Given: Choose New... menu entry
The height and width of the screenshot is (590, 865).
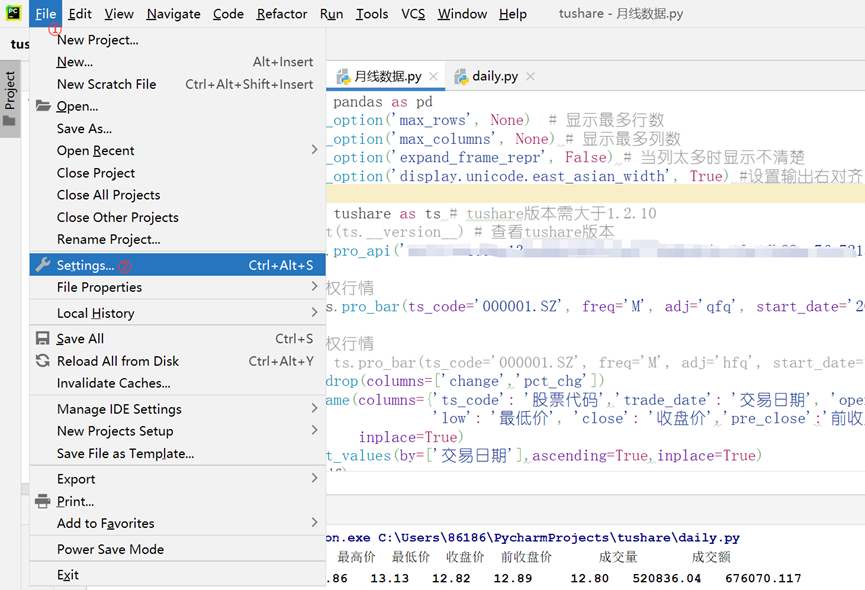Looking at the screenshot, I should pyautogui.click(x=177, y=62).
